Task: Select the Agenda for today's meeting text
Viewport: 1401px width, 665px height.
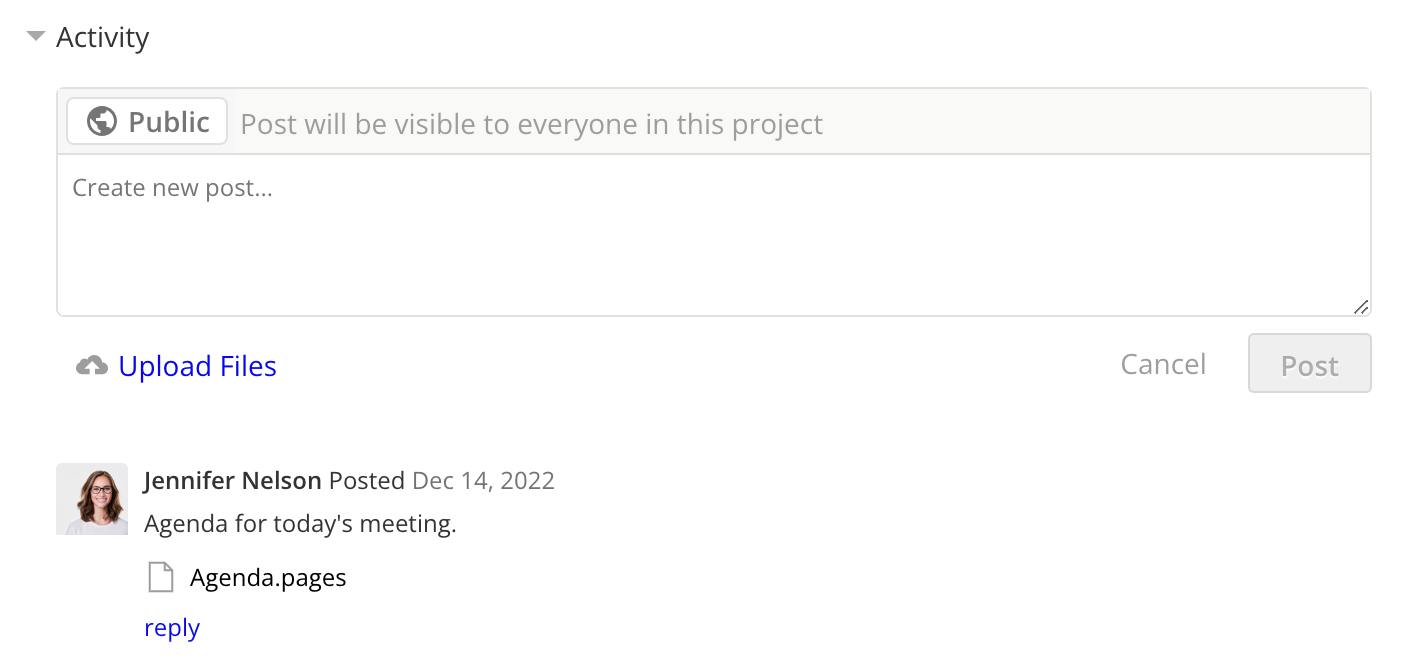Action: click(300, 524)
